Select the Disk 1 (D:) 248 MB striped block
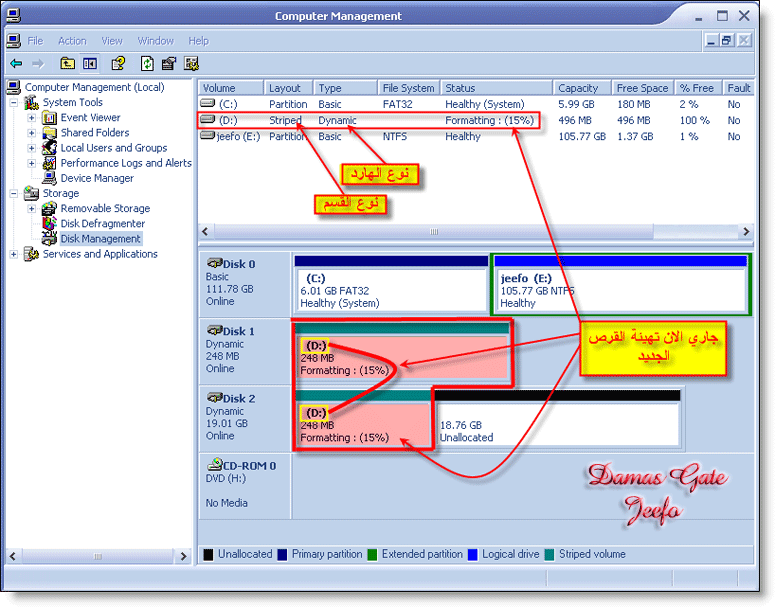 tap(402, 352)
